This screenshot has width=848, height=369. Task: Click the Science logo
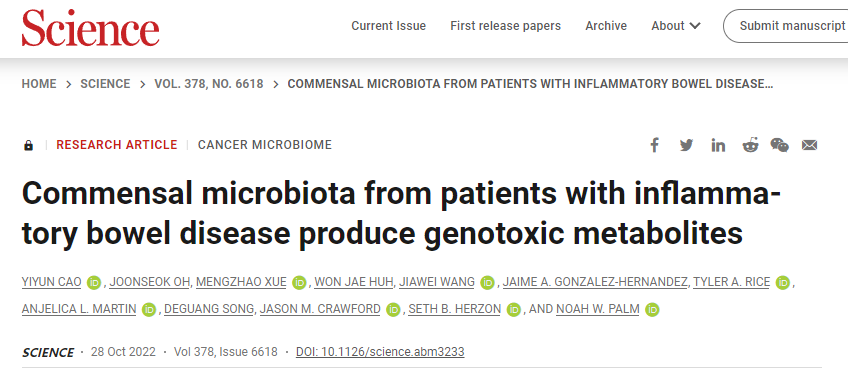[x=90, y=28]
